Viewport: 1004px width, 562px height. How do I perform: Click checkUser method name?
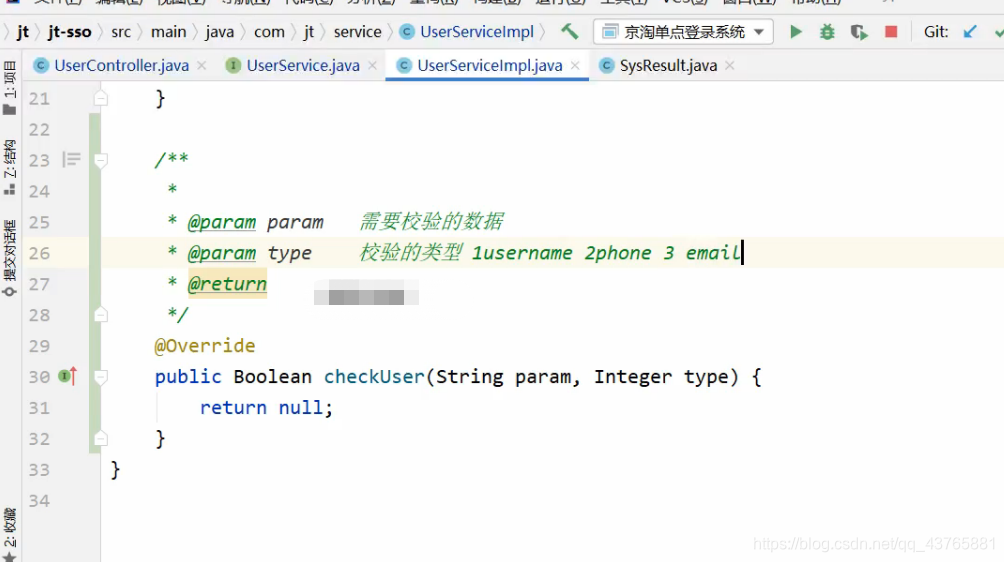pos(374,376)
